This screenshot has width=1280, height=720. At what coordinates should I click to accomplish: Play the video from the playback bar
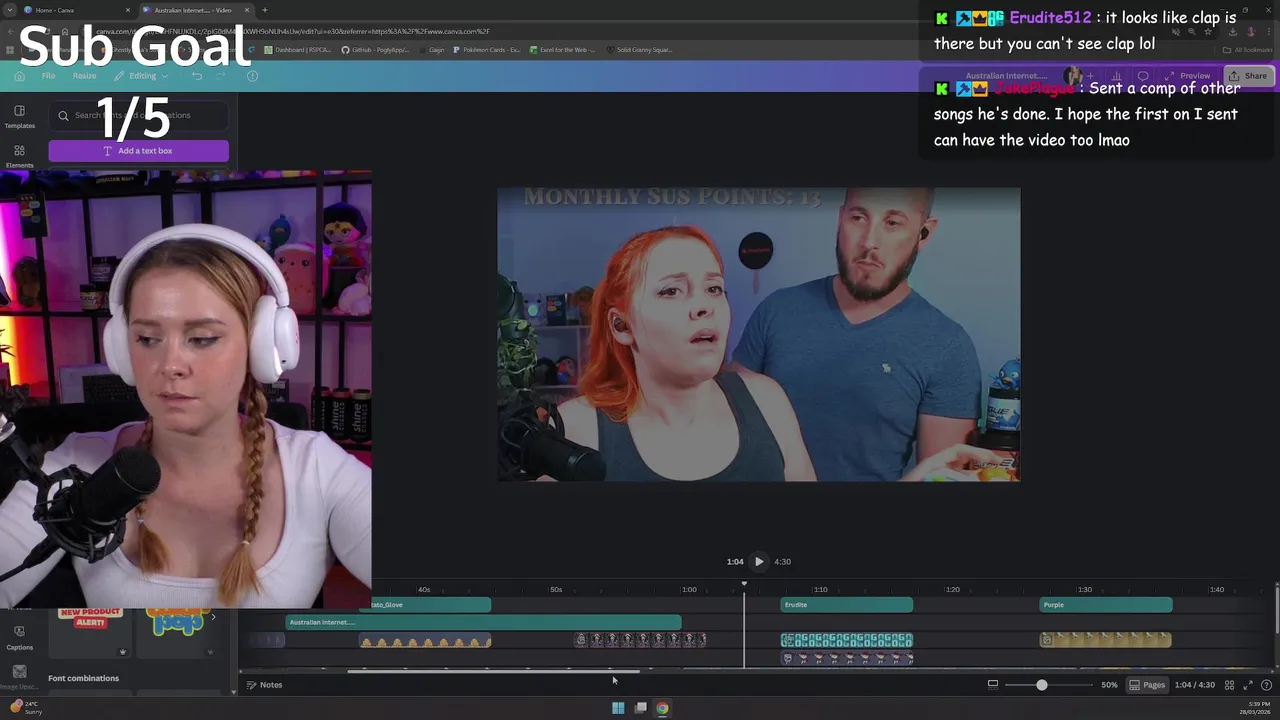(x=759, y=561)
